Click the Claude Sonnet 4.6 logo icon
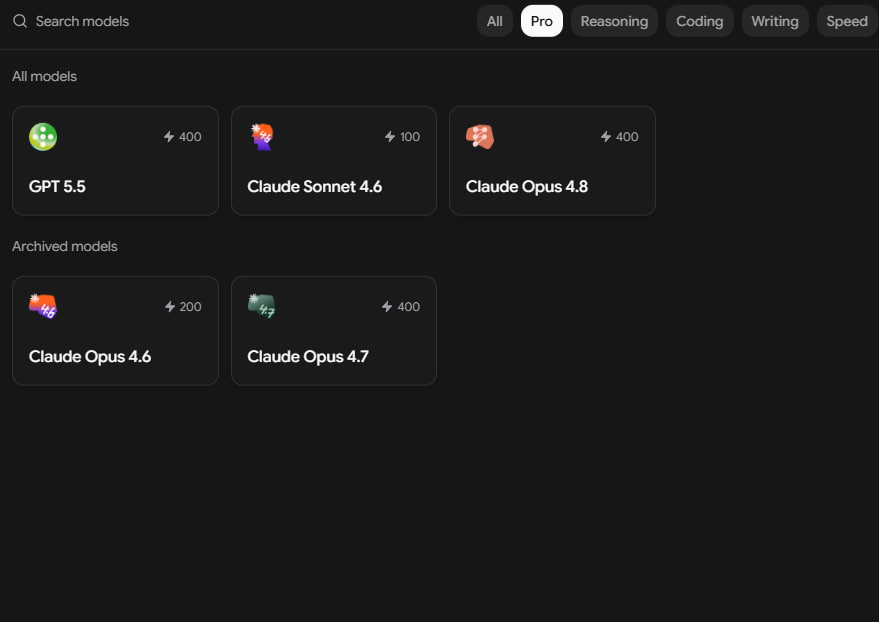The image size is (879, 622). click(261, 137)
